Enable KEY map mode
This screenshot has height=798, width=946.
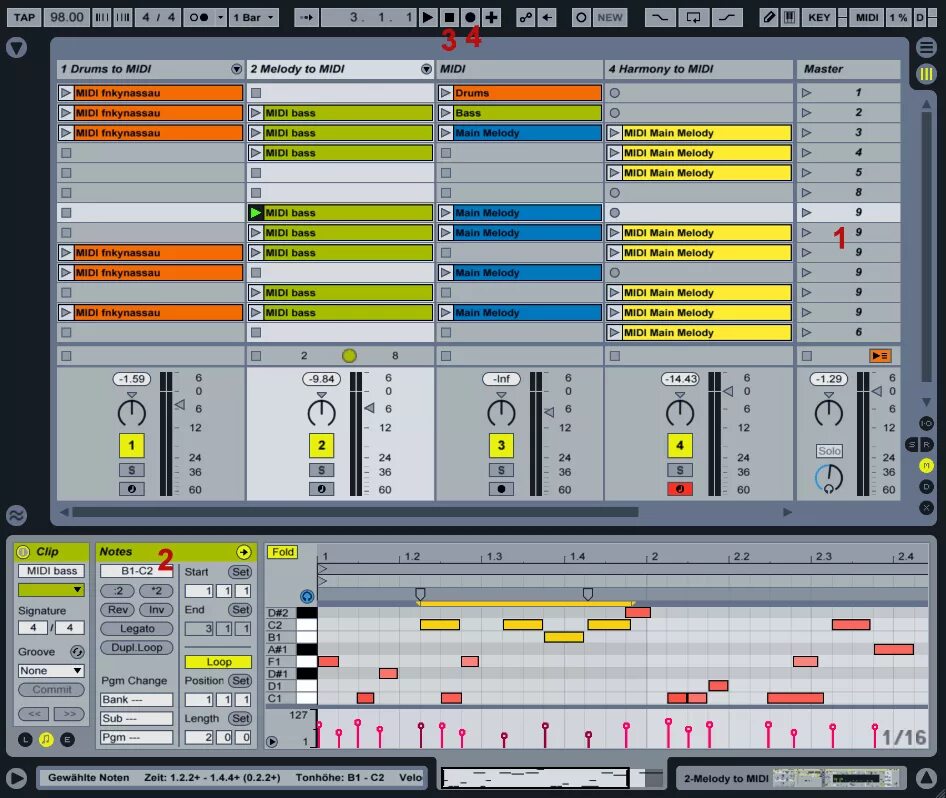[x=819, y=17]
